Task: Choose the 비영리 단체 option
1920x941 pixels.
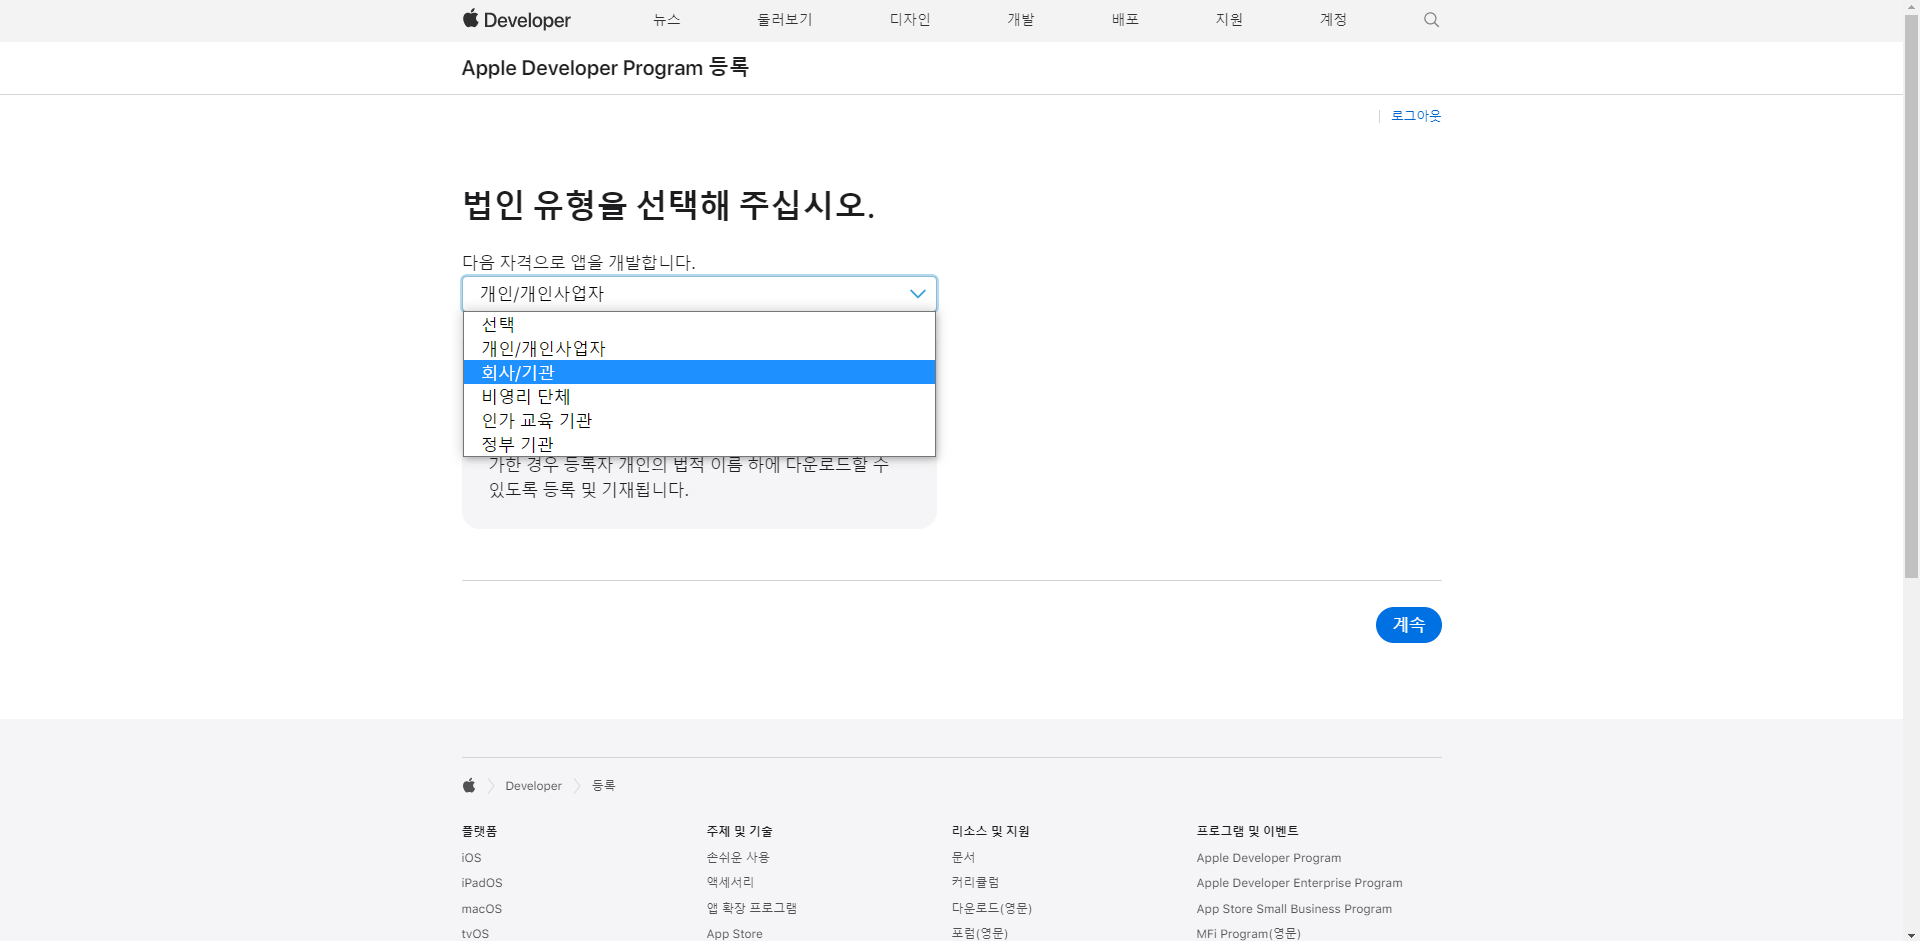Action: click(x=699, y=396)
